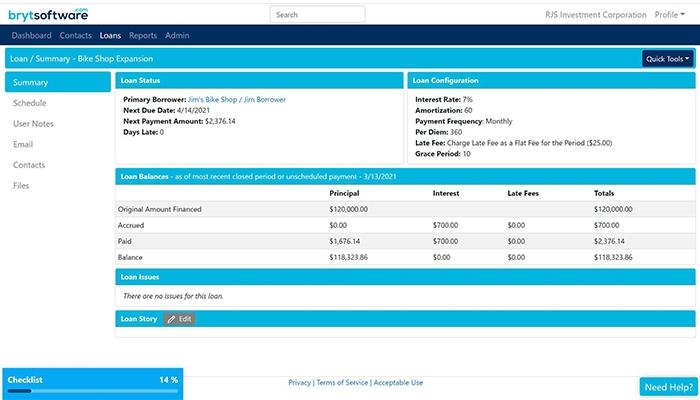This screenshot has height=400, width=700.
Task: Click RJS Investment Corporation company name
Action: [x=596, y=14]
